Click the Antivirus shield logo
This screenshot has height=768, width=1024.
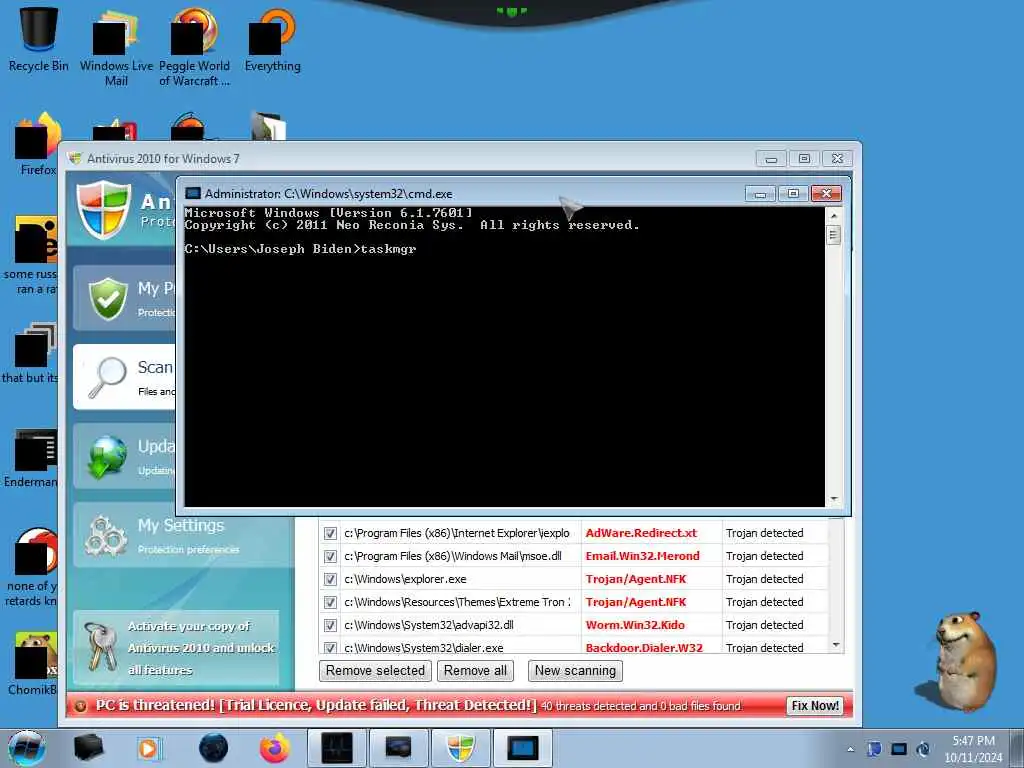(x=103, y=210)
